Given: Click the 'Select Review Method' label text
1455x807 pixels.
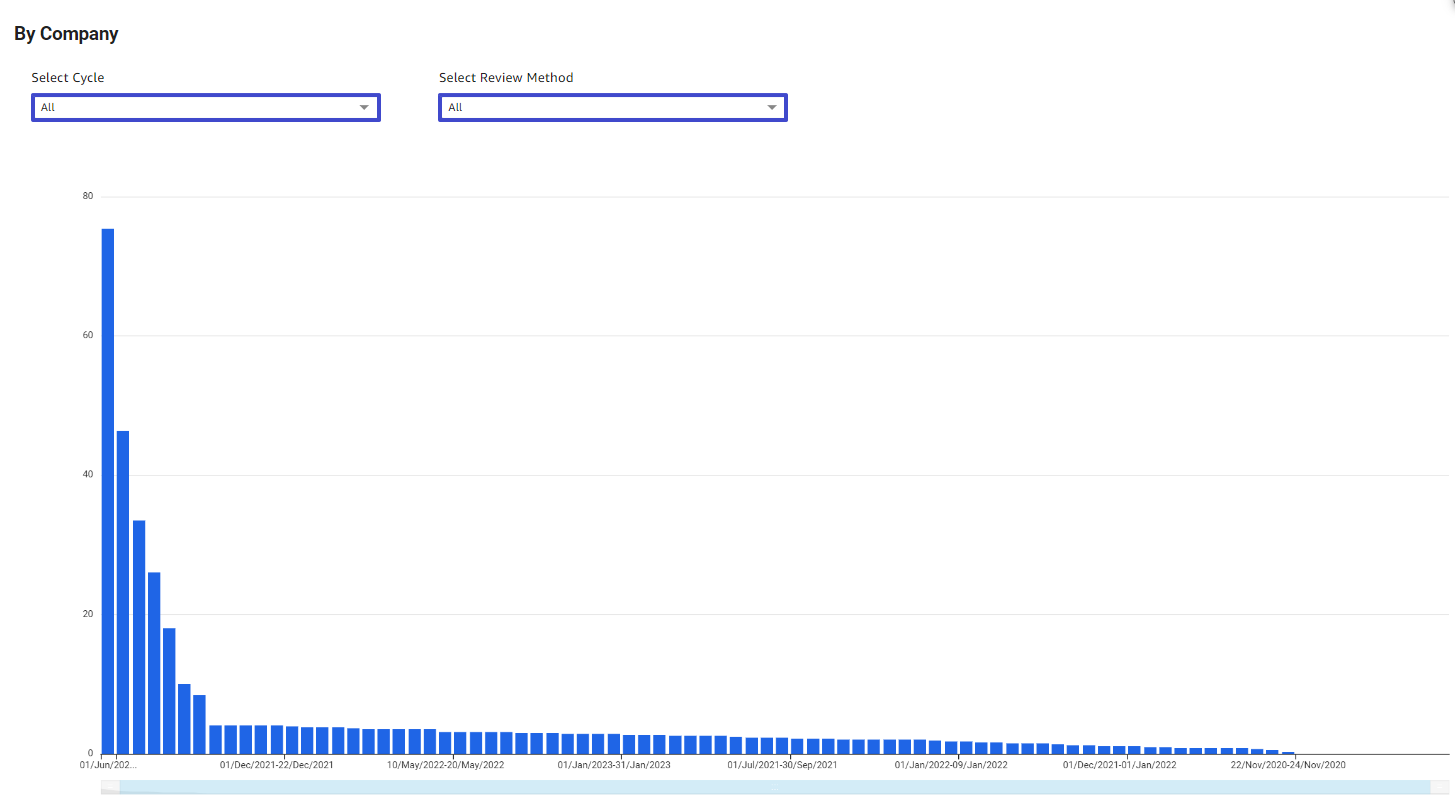Looking at the screenshot, I should (506, 77).
